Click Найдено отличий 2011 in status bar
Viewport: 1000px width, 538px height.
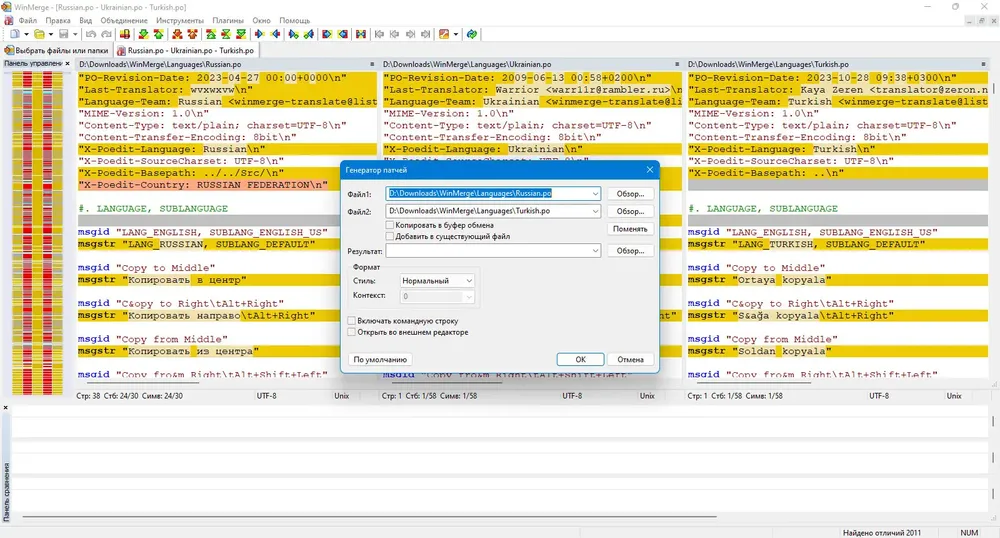pyautogui.click(x=881, y=532)
